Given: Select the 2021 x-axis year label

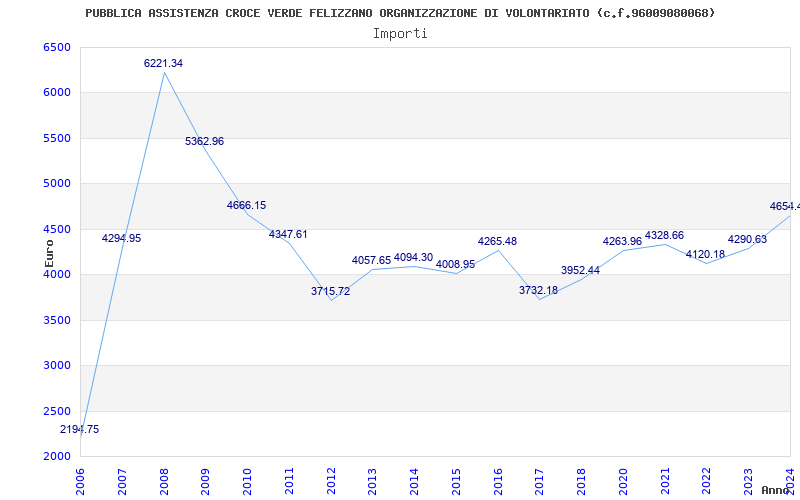Looking at the screenshot, I should click(665, 481).
